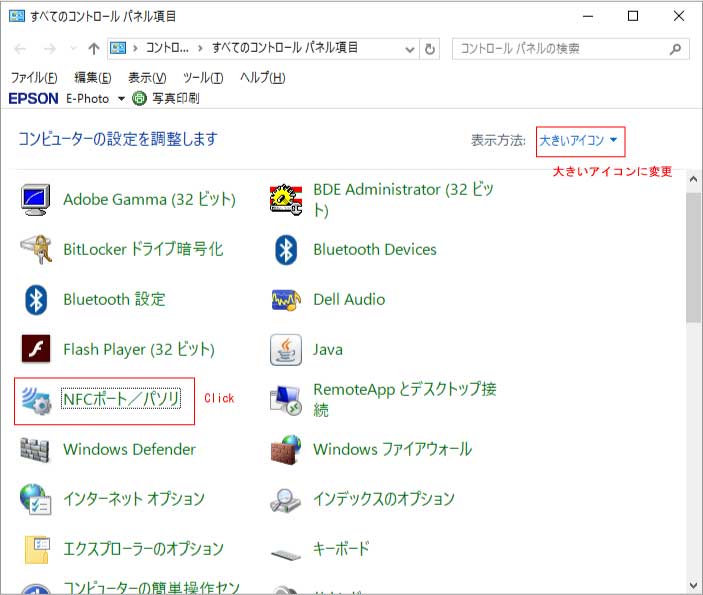Click the forward navigation arrow
The image size is (703, 595).
click(50, 48)
